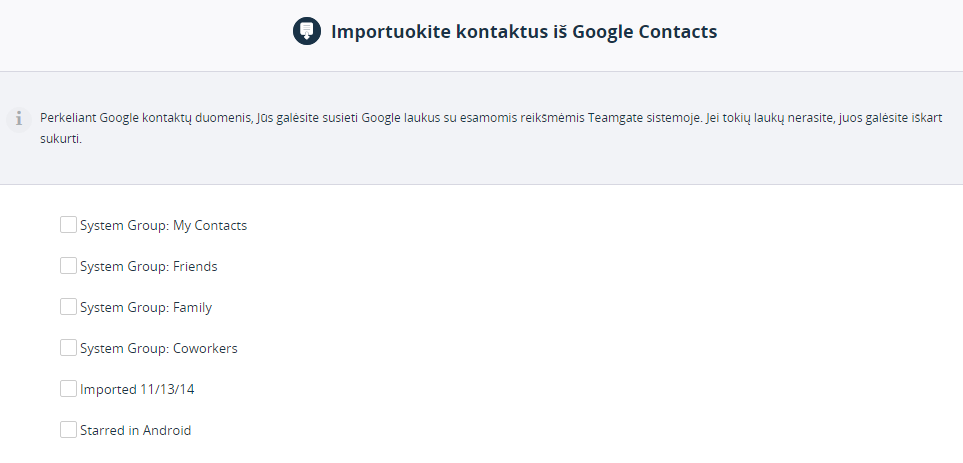Viewport: 963px width, 463px height.
Task: Select the System Group: Coworkers checkbox
Action: pyautogui.click(x=68, y=348)
